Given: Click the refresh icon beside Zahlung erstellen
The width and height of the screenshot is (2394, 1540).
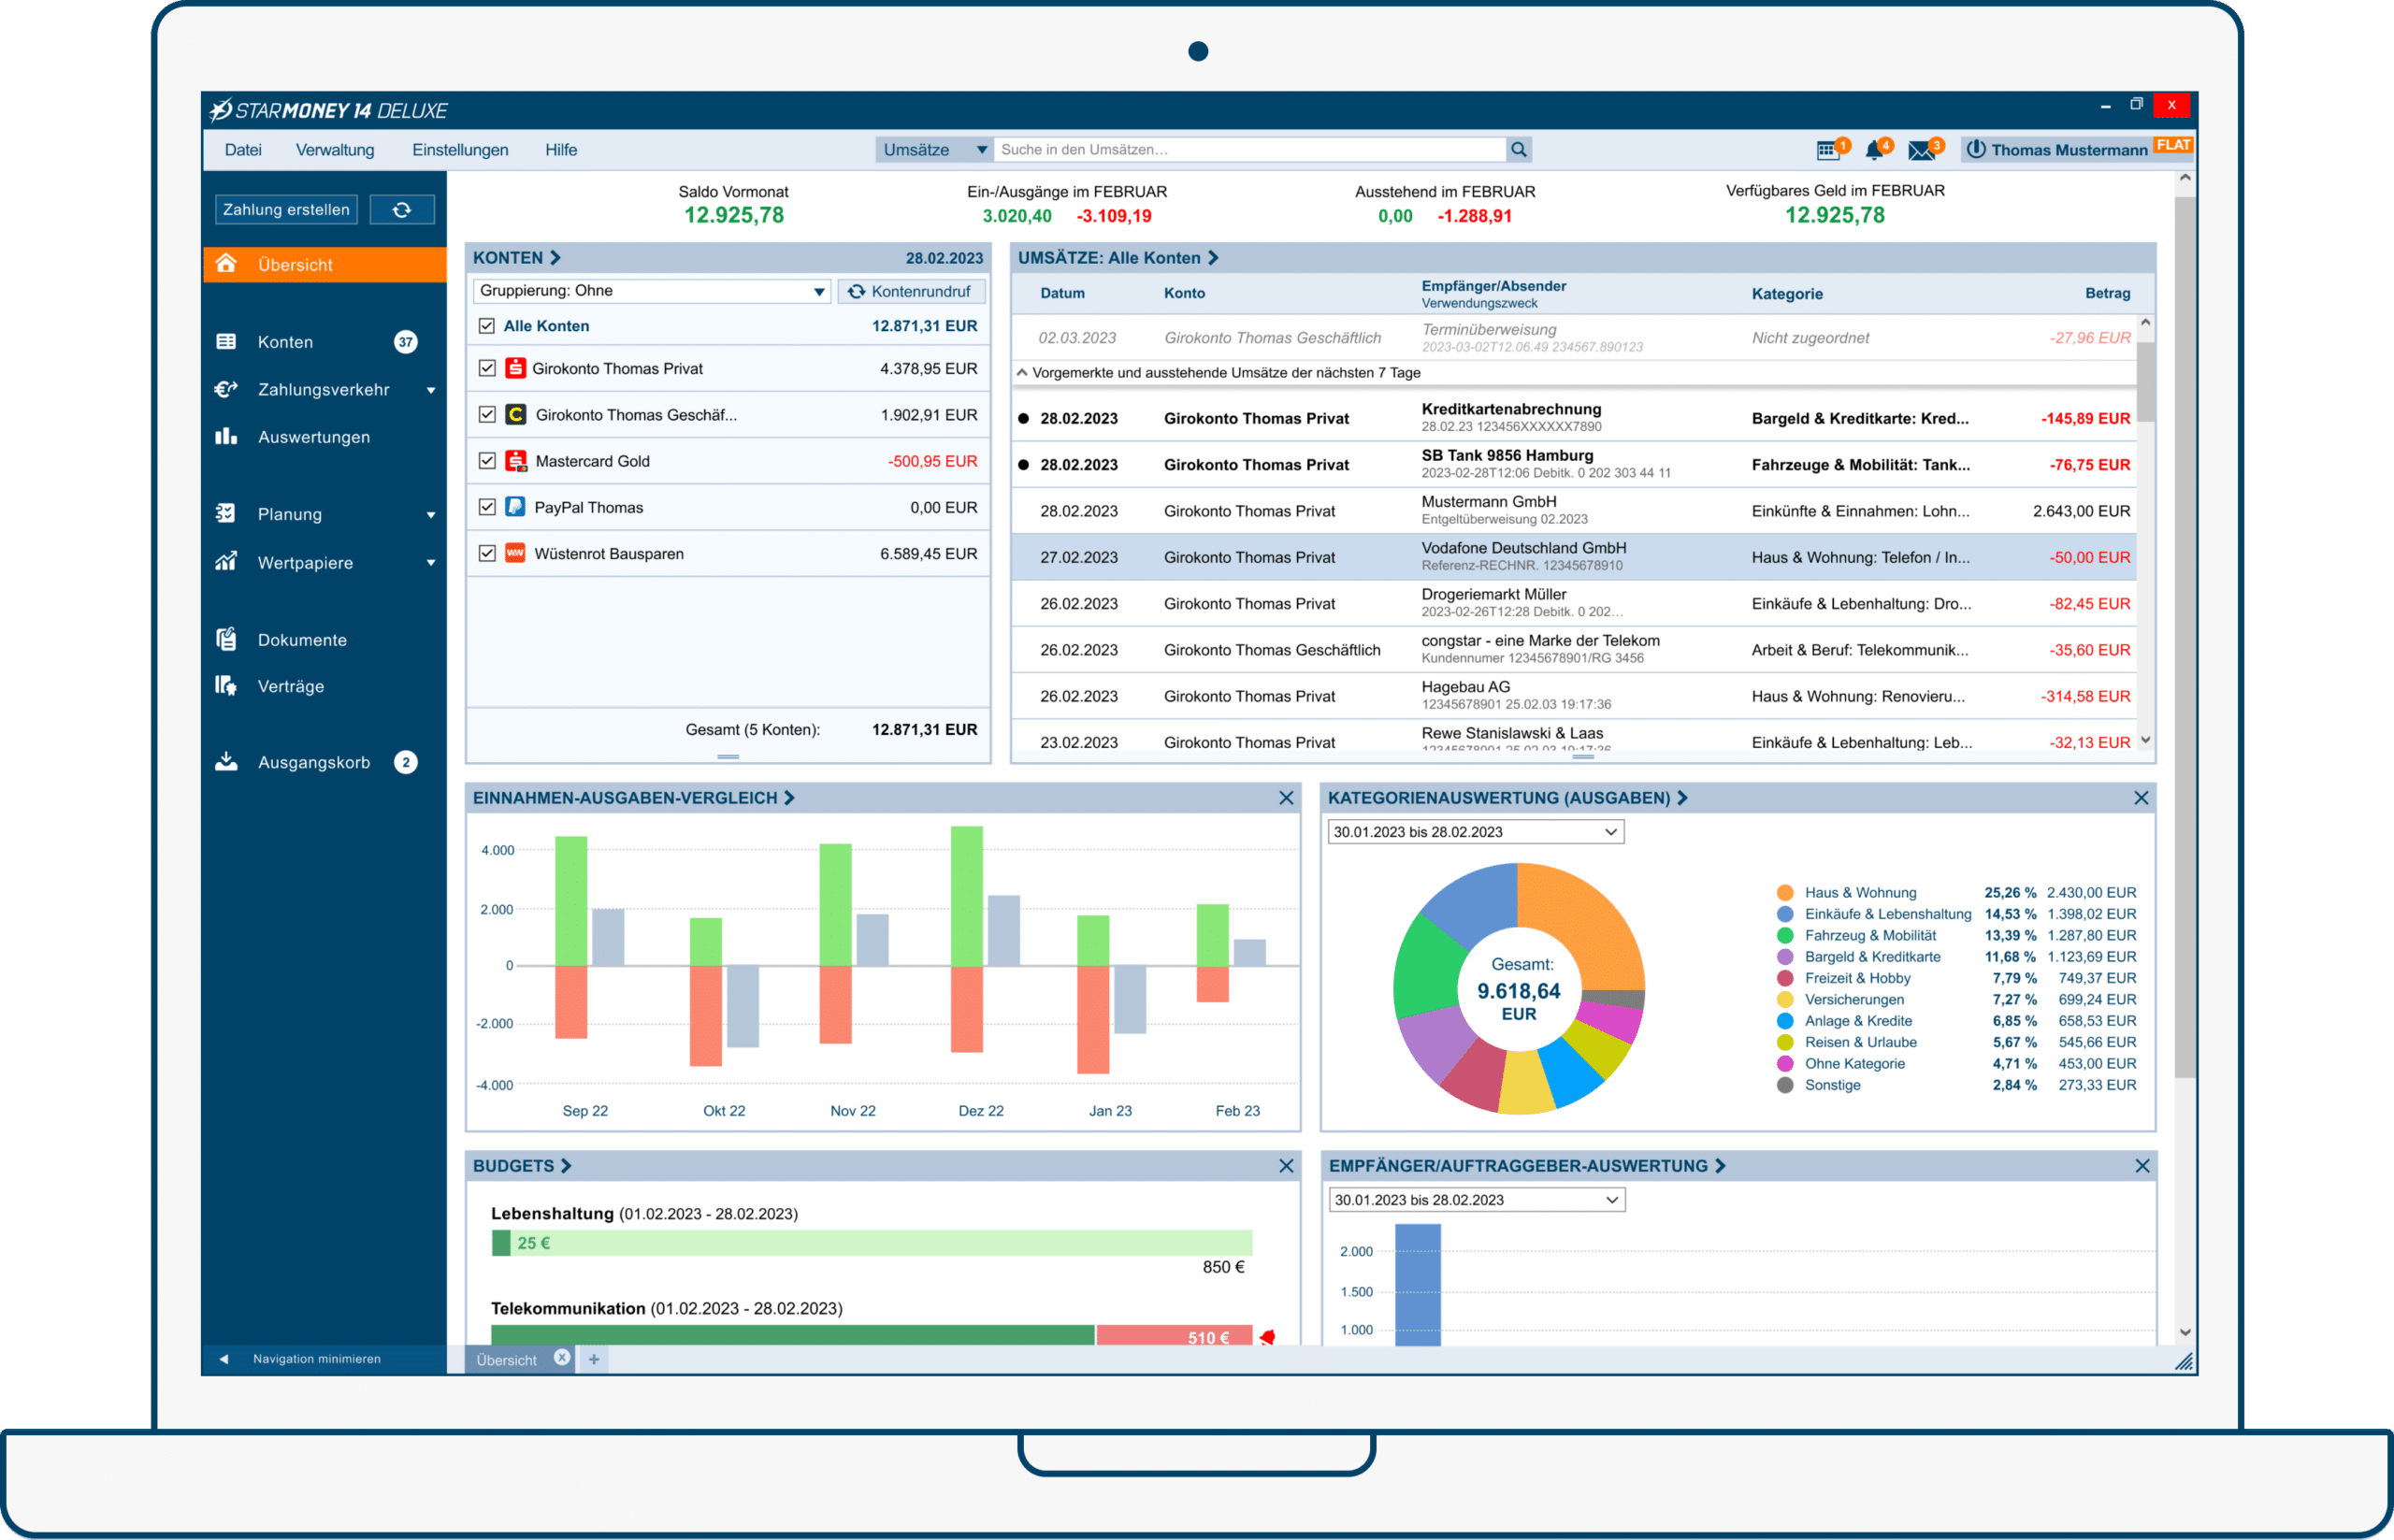Looking at the screenshot, I should (x=402, y=209).
